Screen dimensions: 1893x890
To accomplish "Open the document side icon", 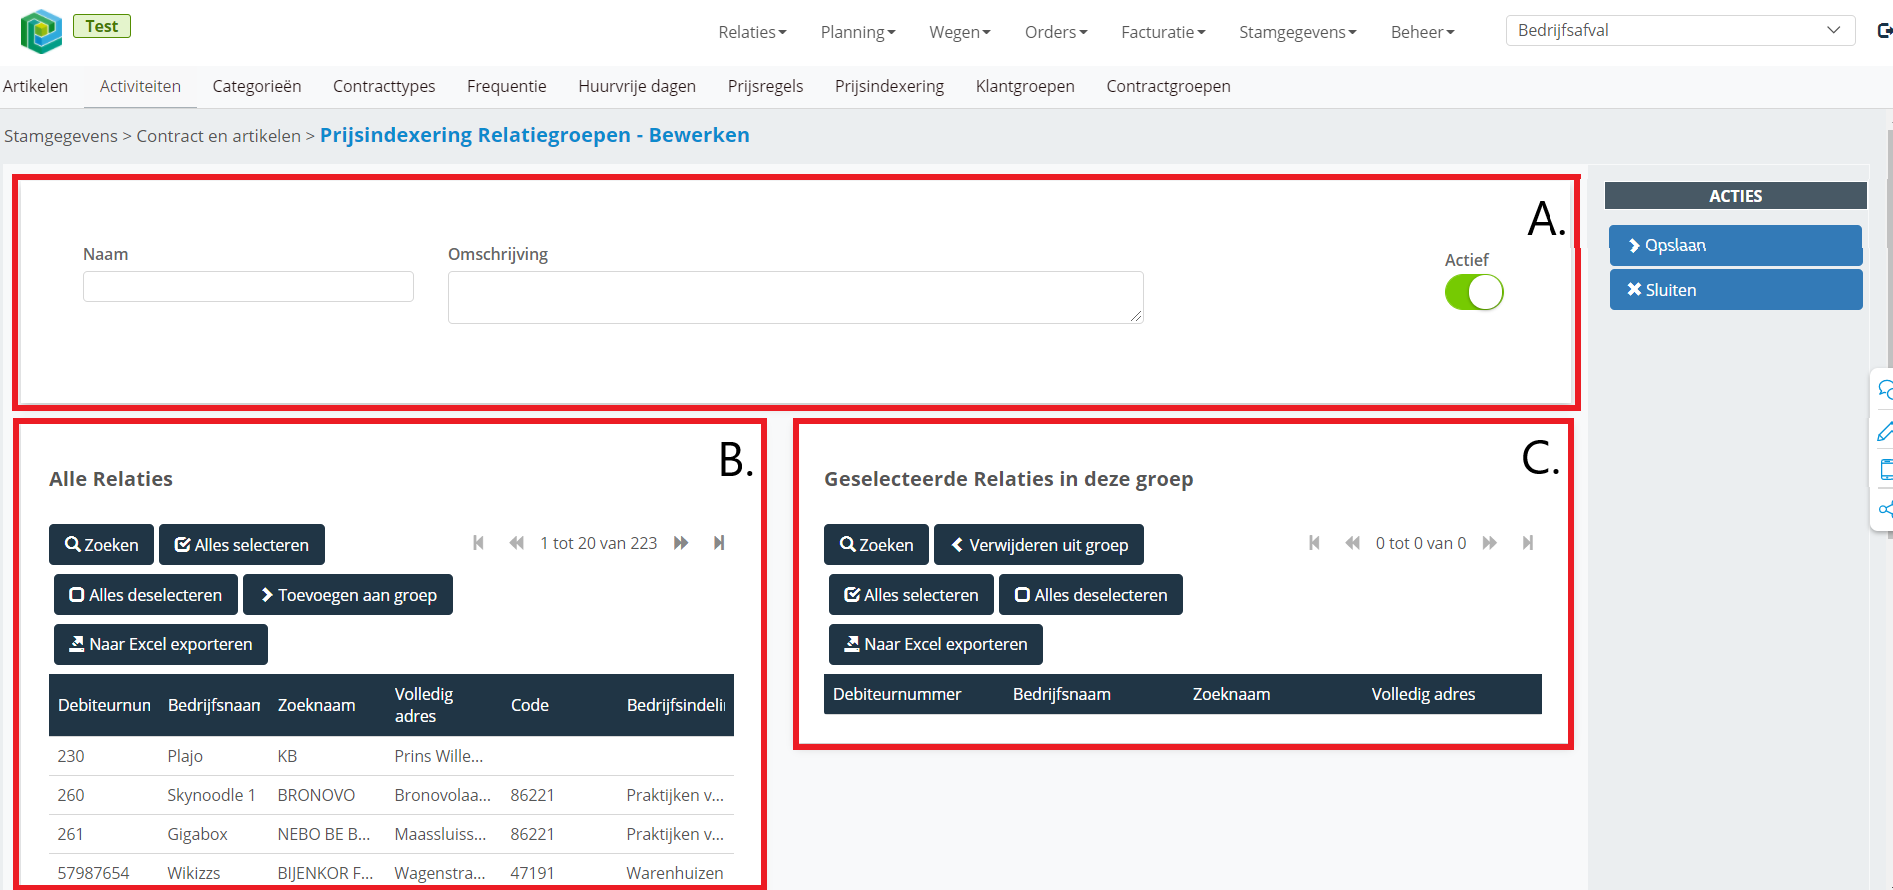I will [x=1885, y=469].
